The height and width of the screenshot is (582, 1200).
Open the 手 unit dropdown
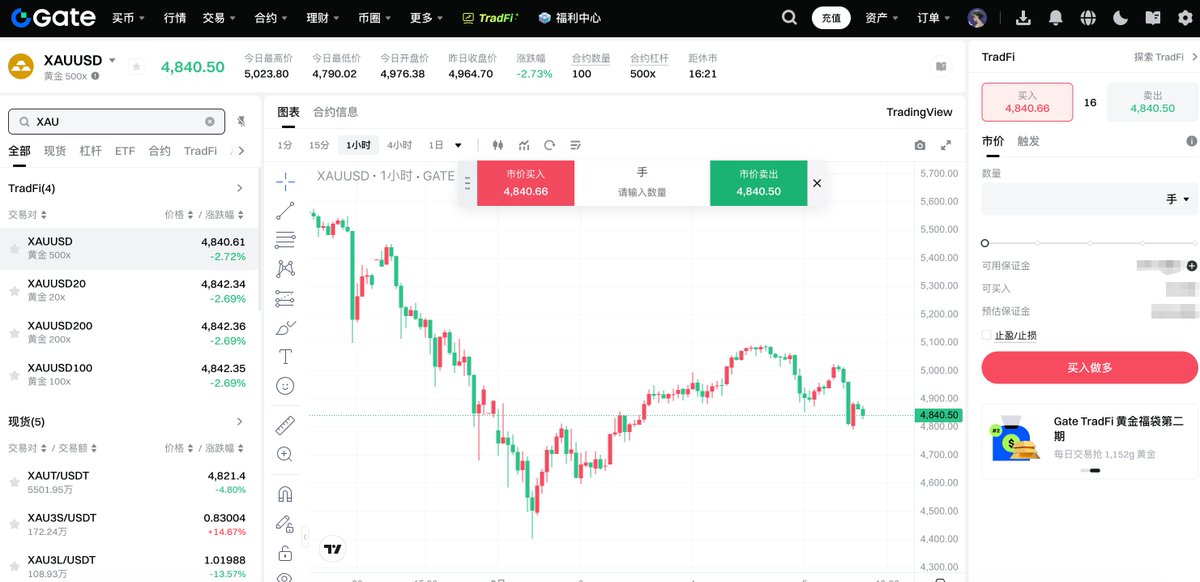[1178, 199]
